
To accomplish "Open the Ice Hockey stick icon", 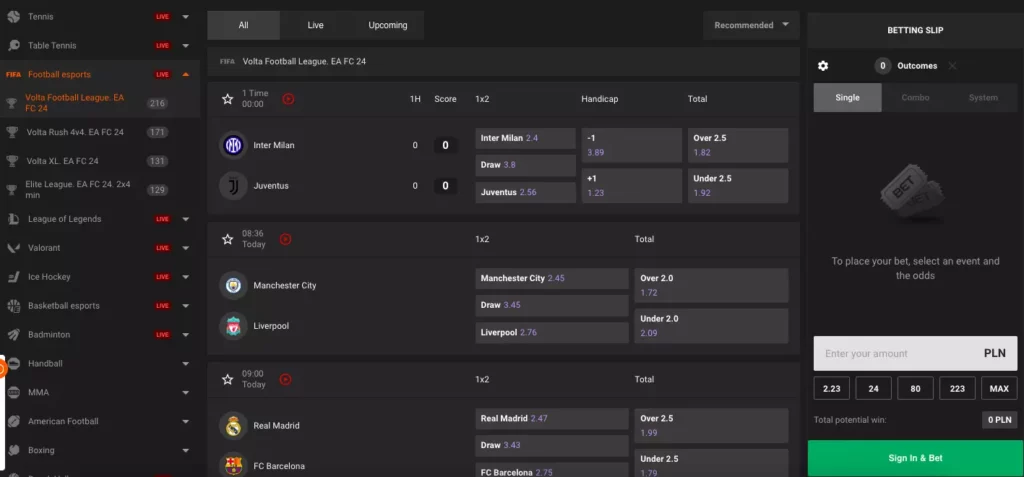I will tap(14, 276).
